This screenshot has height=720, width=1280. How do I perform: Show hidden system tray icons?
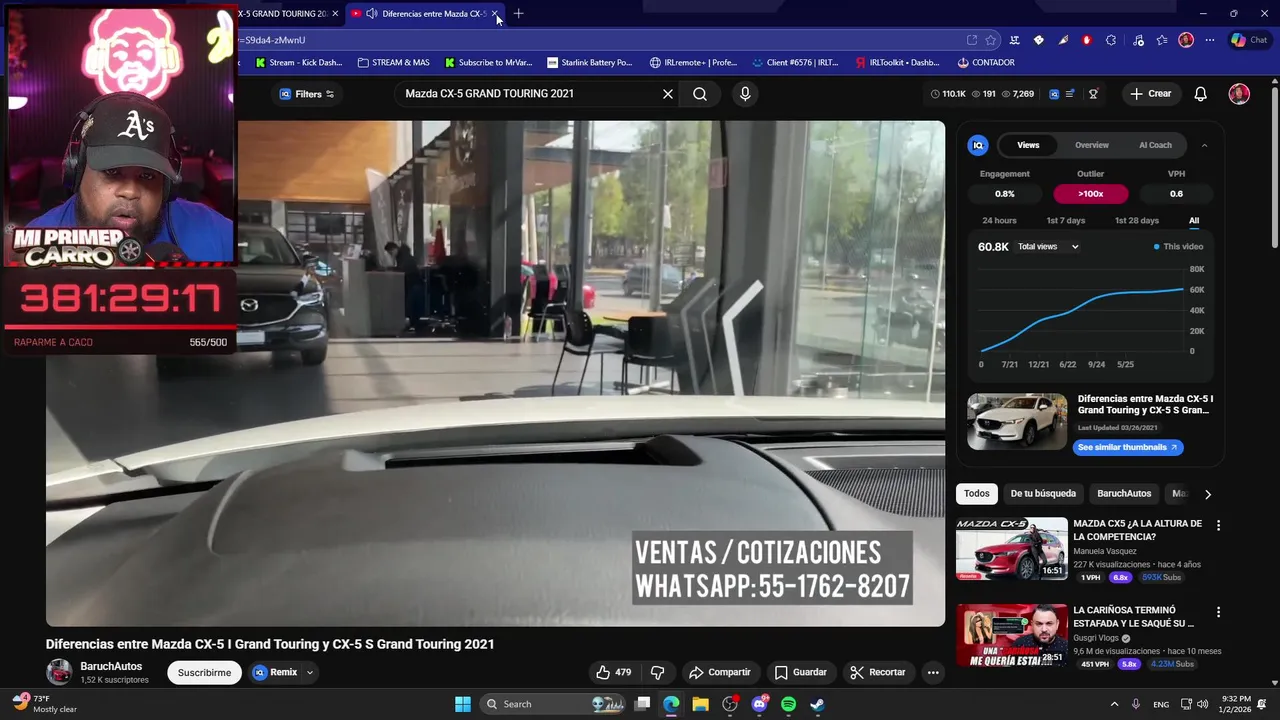pyautogui.click(x=1114, y=704)
